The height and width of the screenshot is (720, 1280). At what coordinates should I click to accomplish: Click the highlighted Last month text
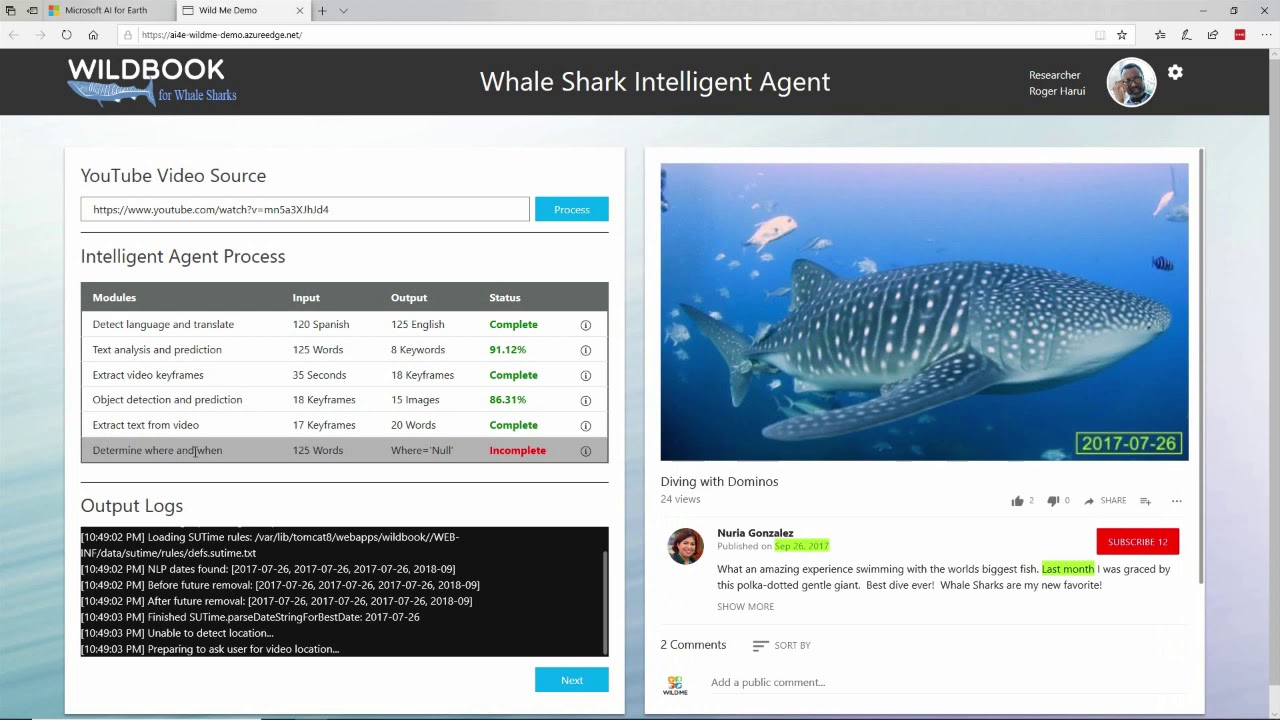1068,569
